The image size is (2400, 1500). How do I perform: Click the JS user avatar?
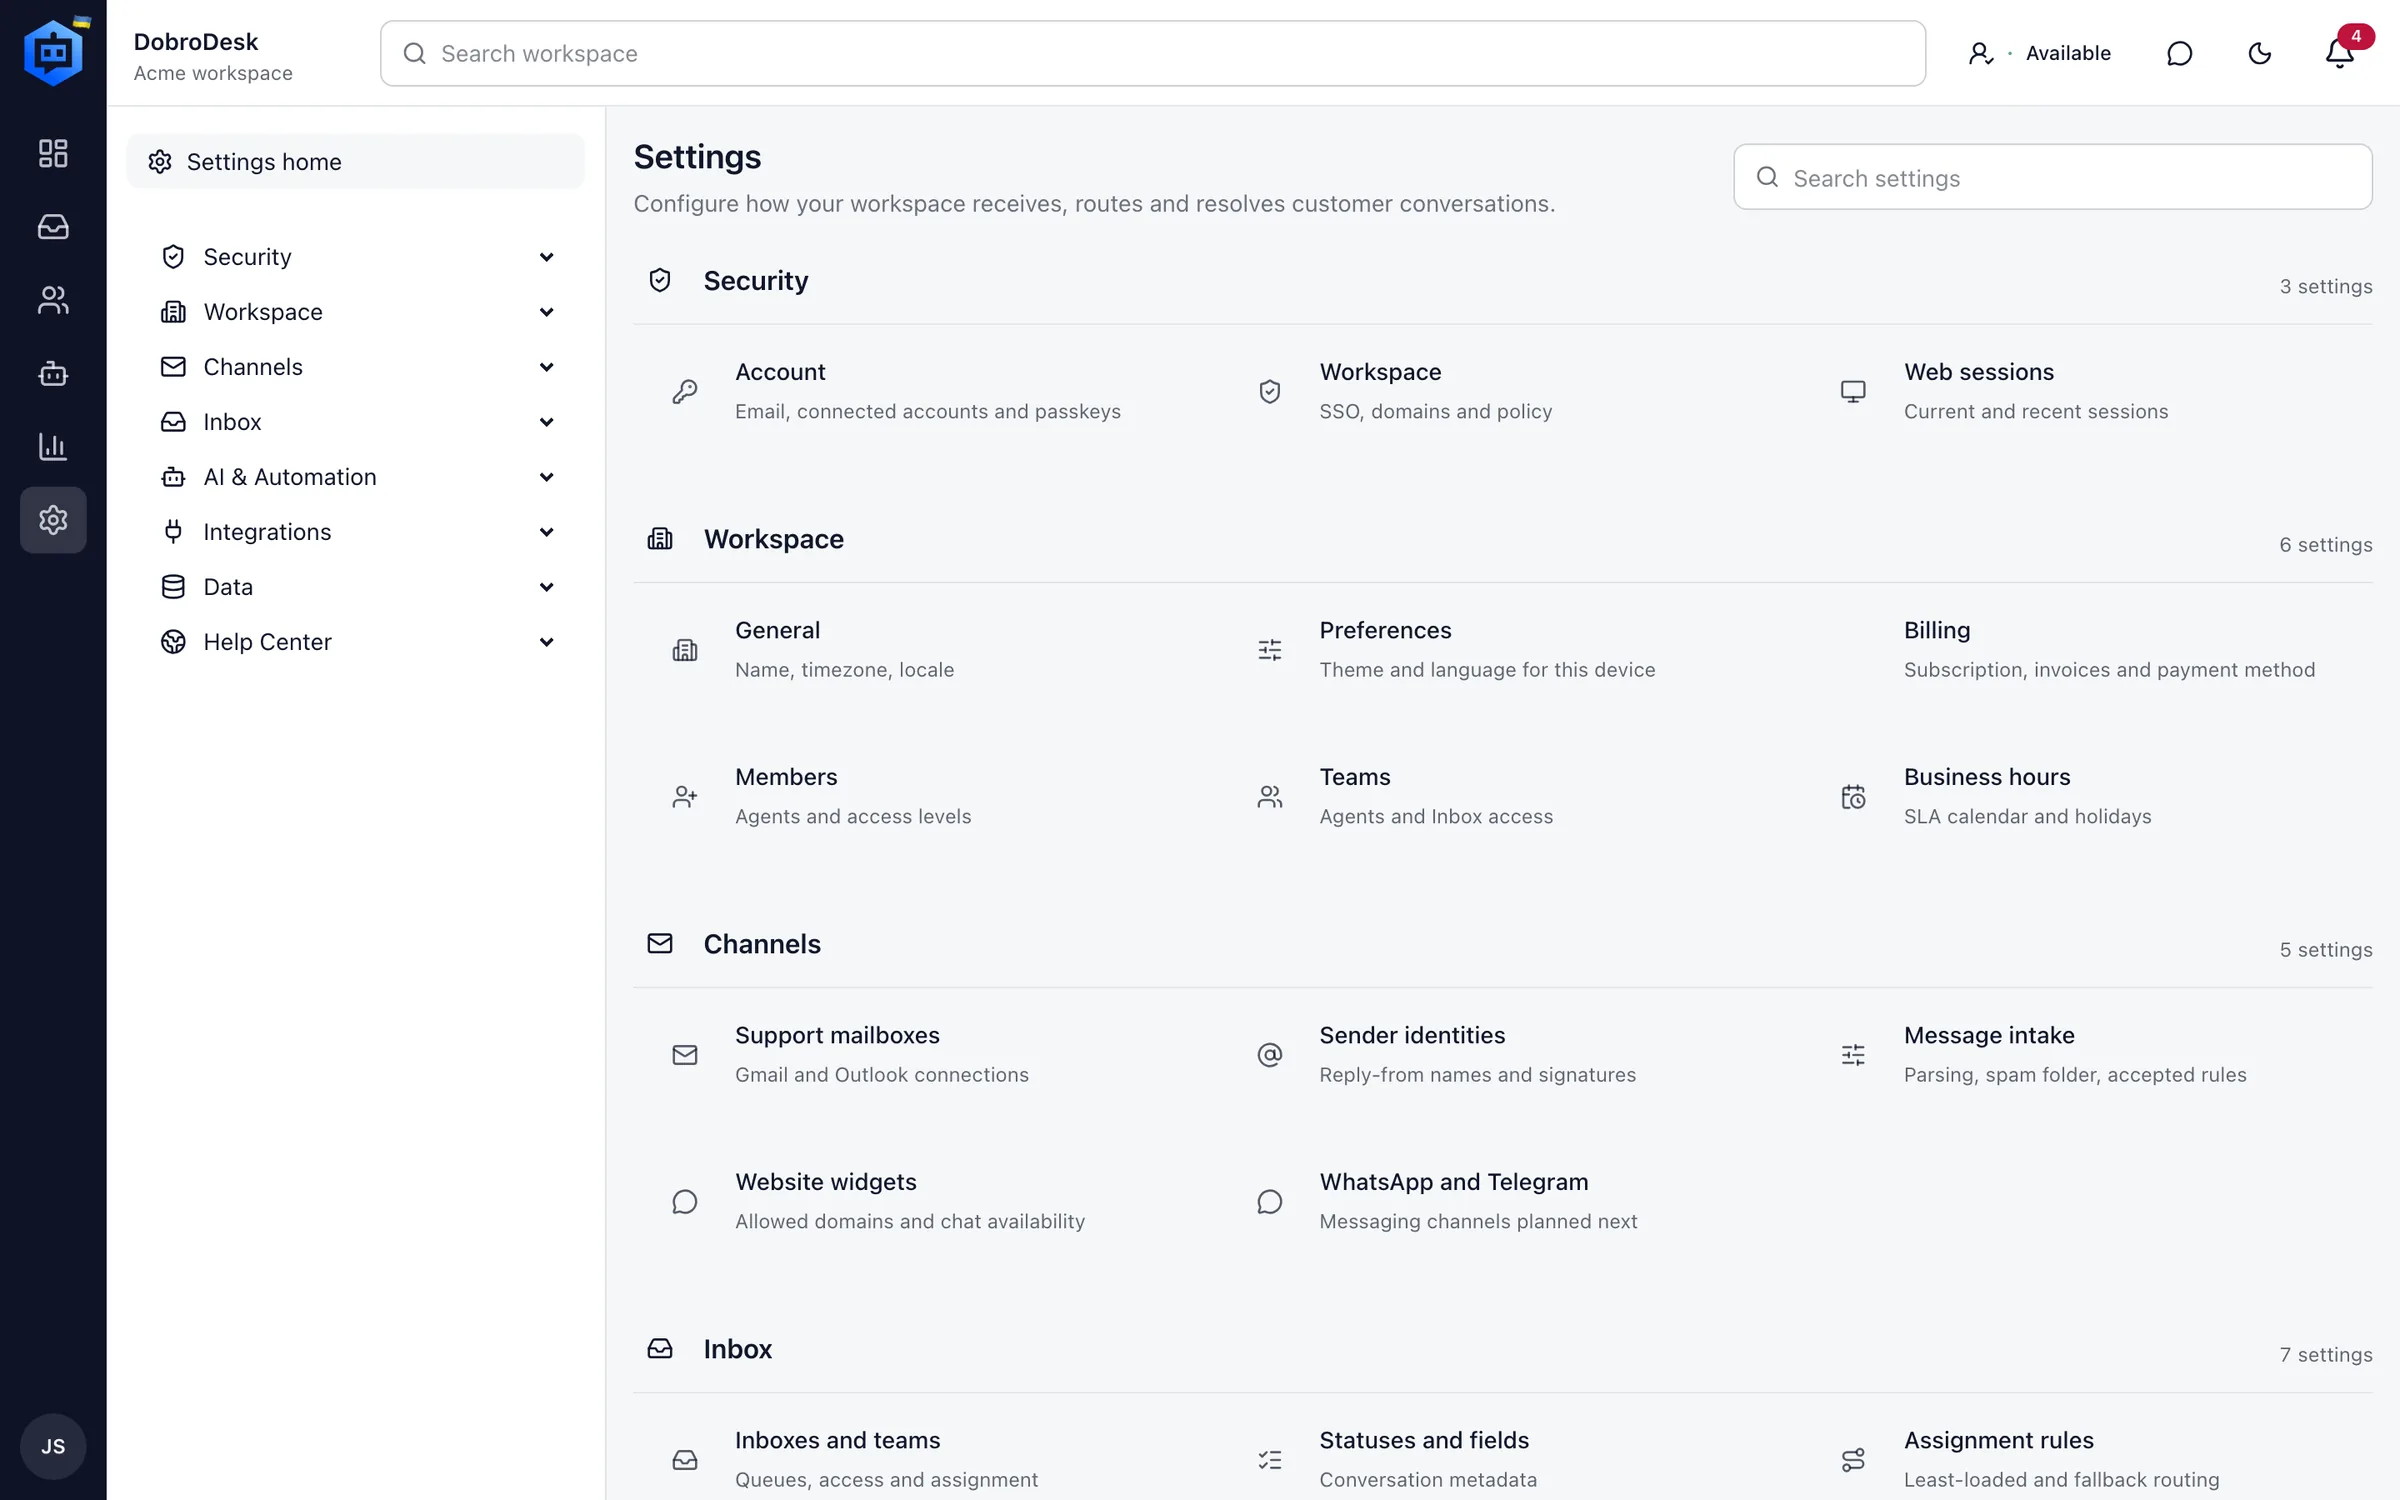click(x=53, y=1446)
